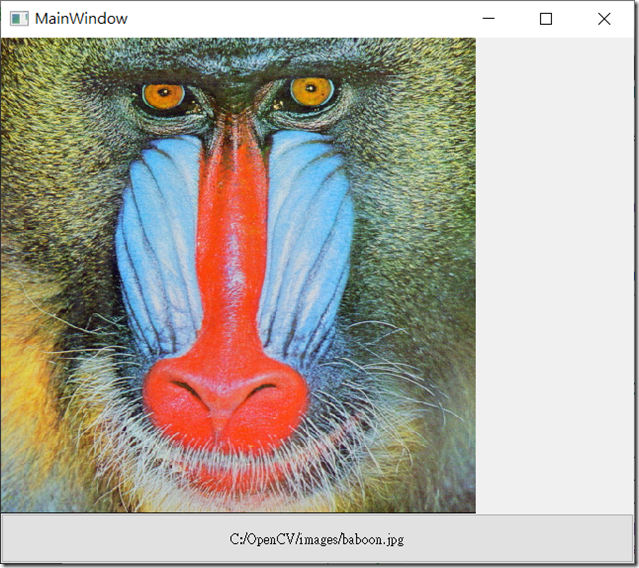Minimize the MainWindow window

[488, 19]
